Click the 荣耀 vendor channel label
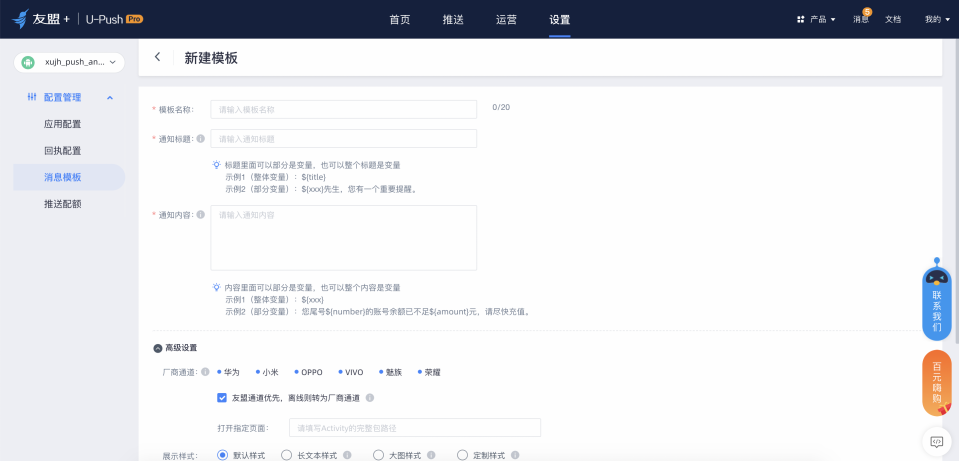The height and width of the screenshot is (461, 959). [432, 372]
